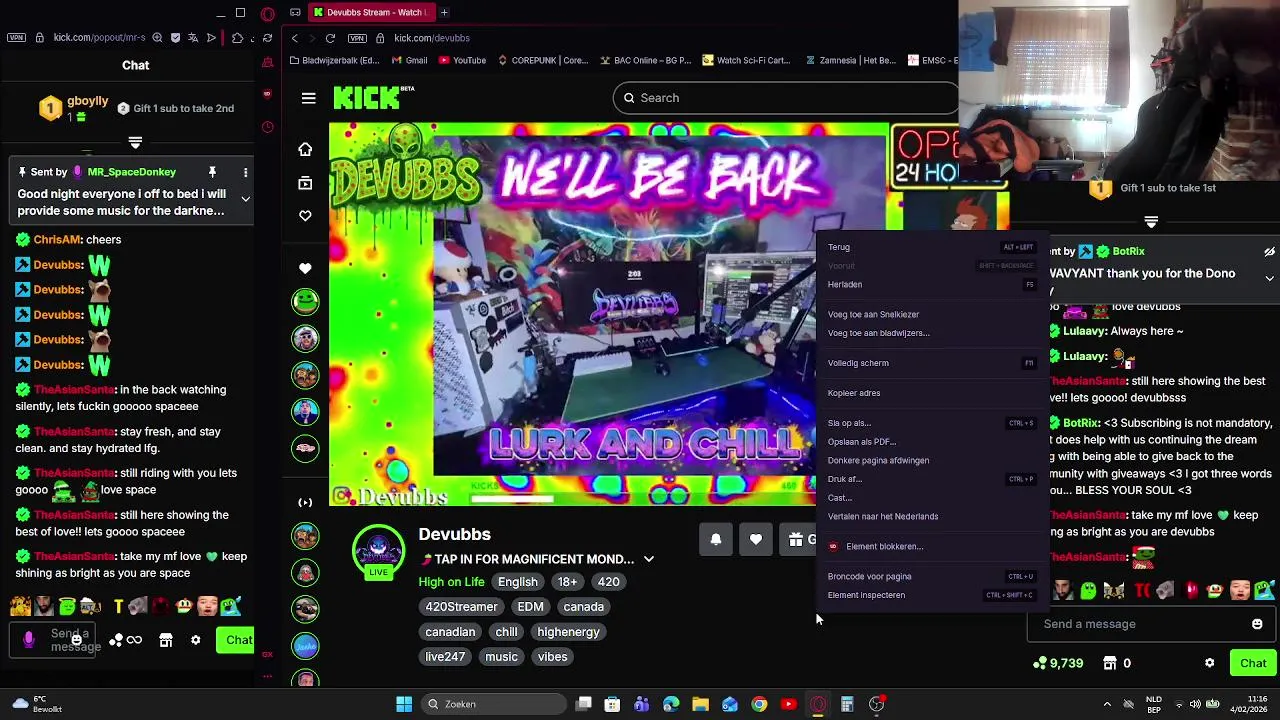Screen dimensions: 1280x720
Task: Click the heart follow button beside Devubbs
Action: pyautogui.click(x=756, y=539)
